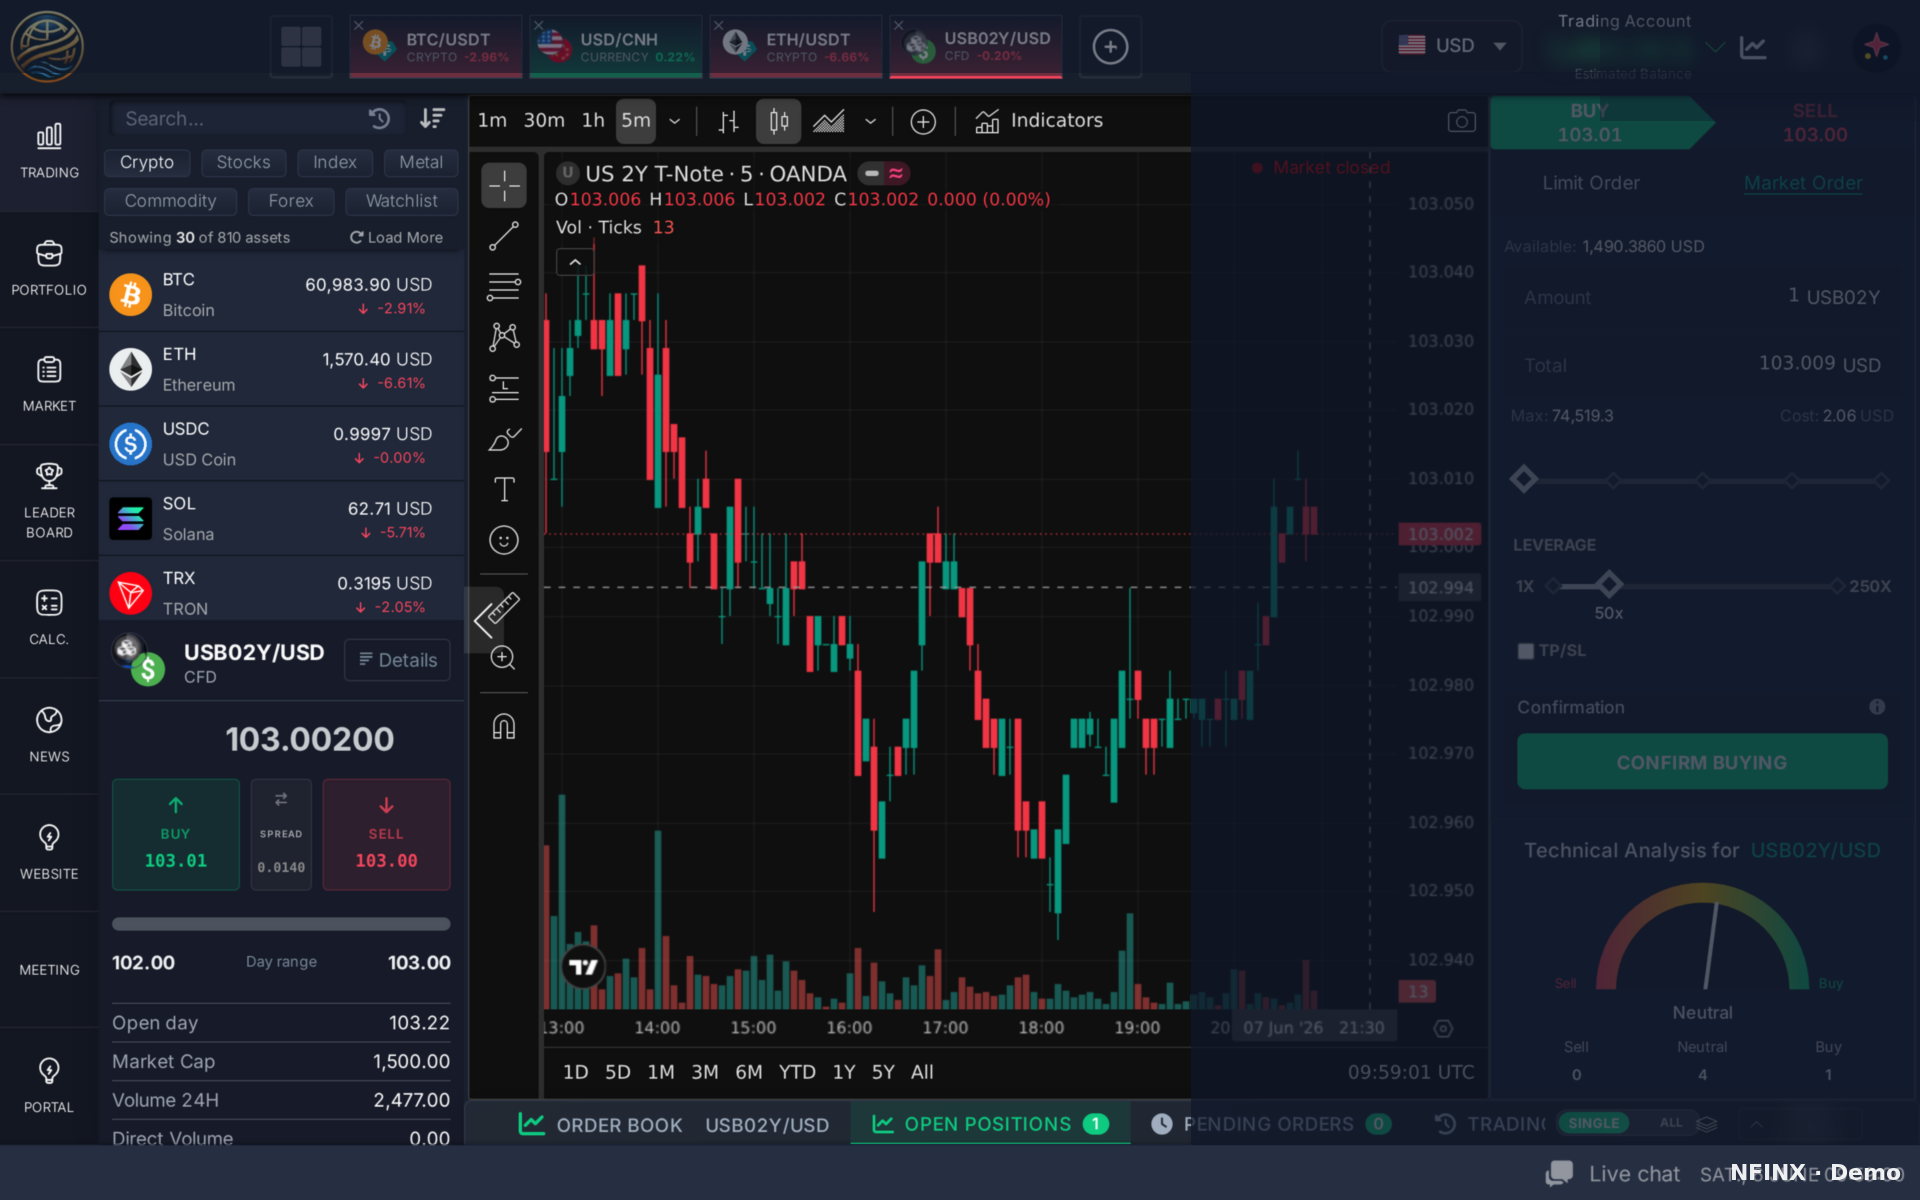Screen dimensions: 1920x1200
Task: Click the compare symbol plus icon
Action: [x=923, y=122]
